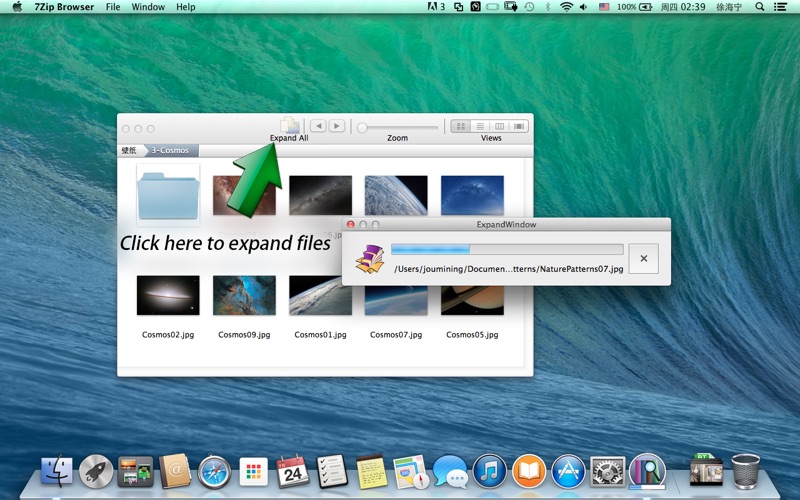Select the Milky Way thumbnail in top row
Image resolution: width=800 pixels, height=500 pixels.
coord(320,195)
